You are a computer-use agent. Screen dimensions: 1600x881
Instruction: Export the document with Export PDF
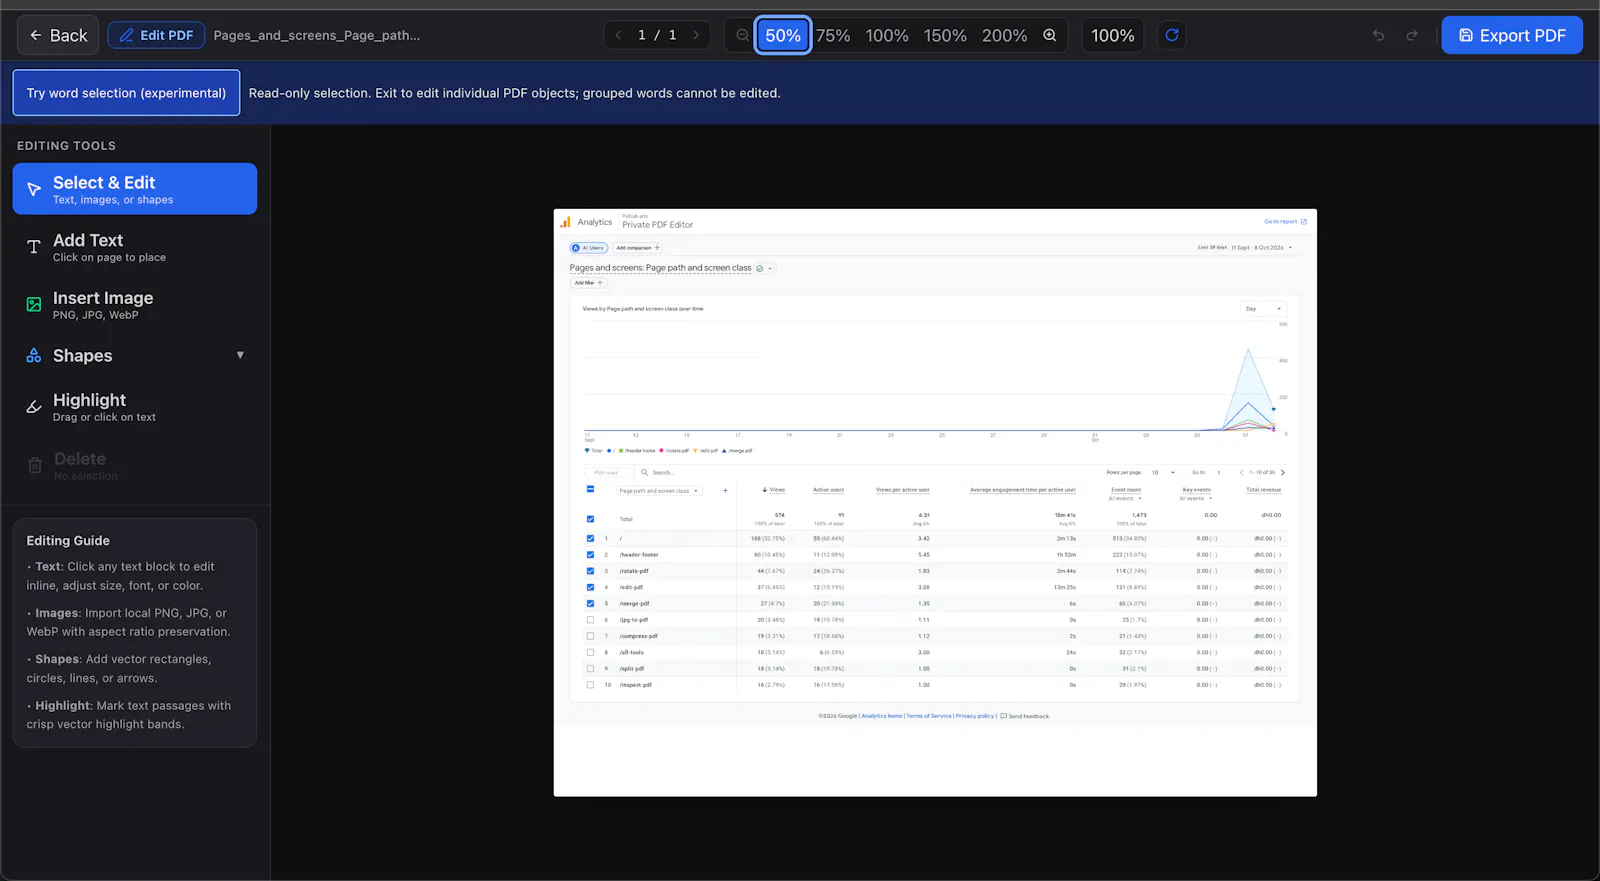[x=1512, y=35]
